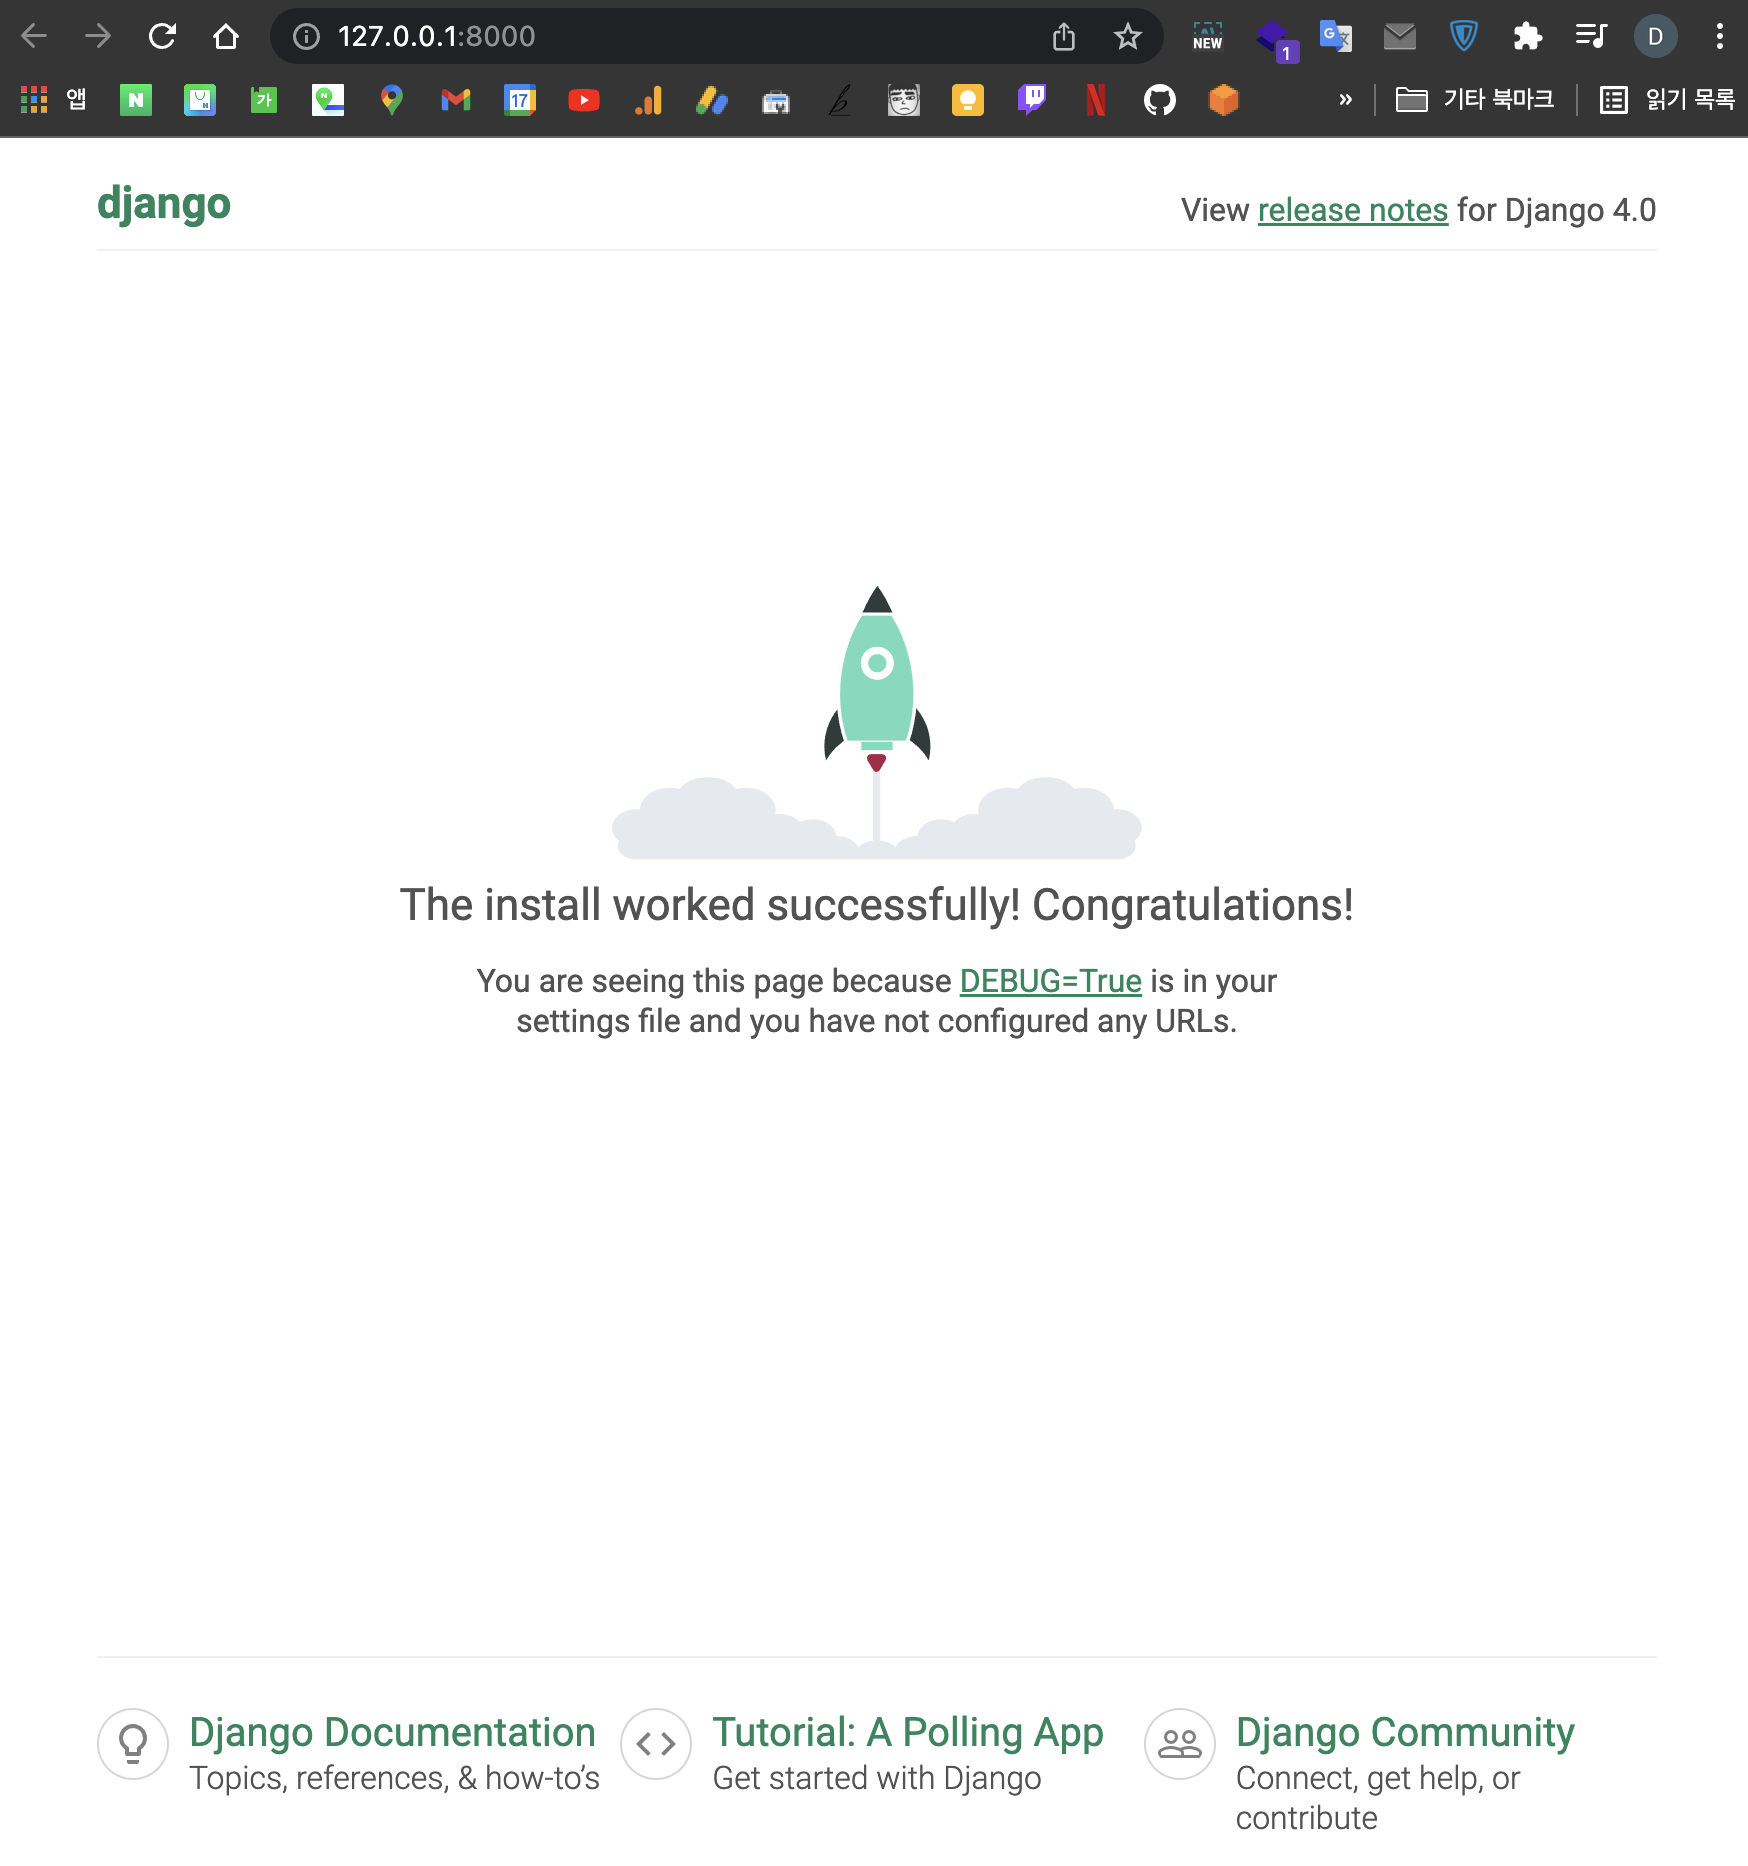Click the django logo heading
Viewport: 1748px width, 1866px height.
click(164, 205)
